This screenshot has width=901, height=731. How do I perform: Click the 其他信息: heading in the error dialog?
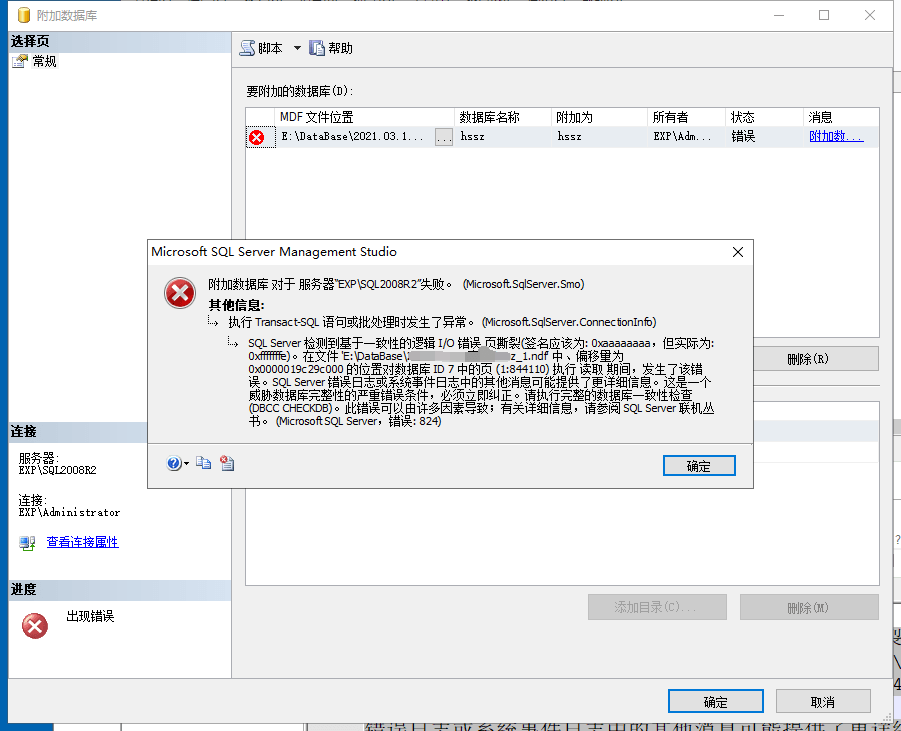236,305
